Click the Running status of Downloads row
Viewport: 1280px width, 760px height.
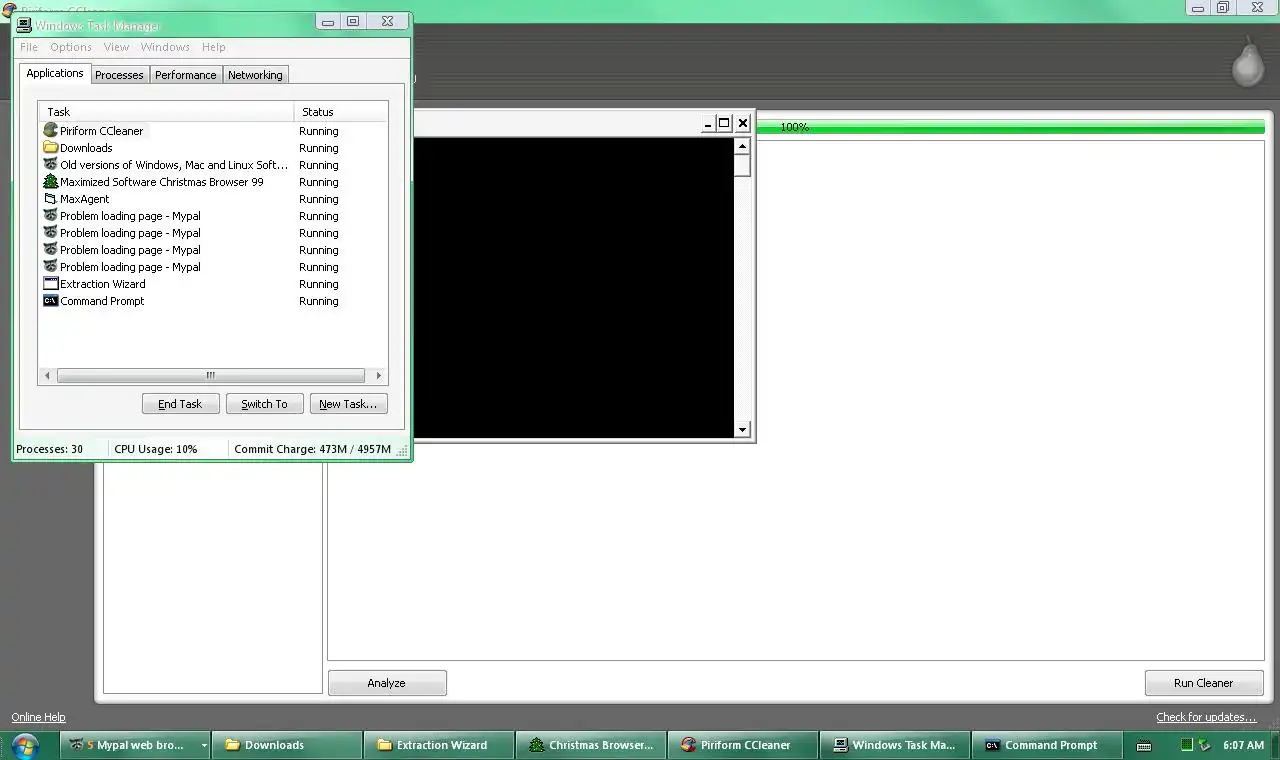coord(318,148)
